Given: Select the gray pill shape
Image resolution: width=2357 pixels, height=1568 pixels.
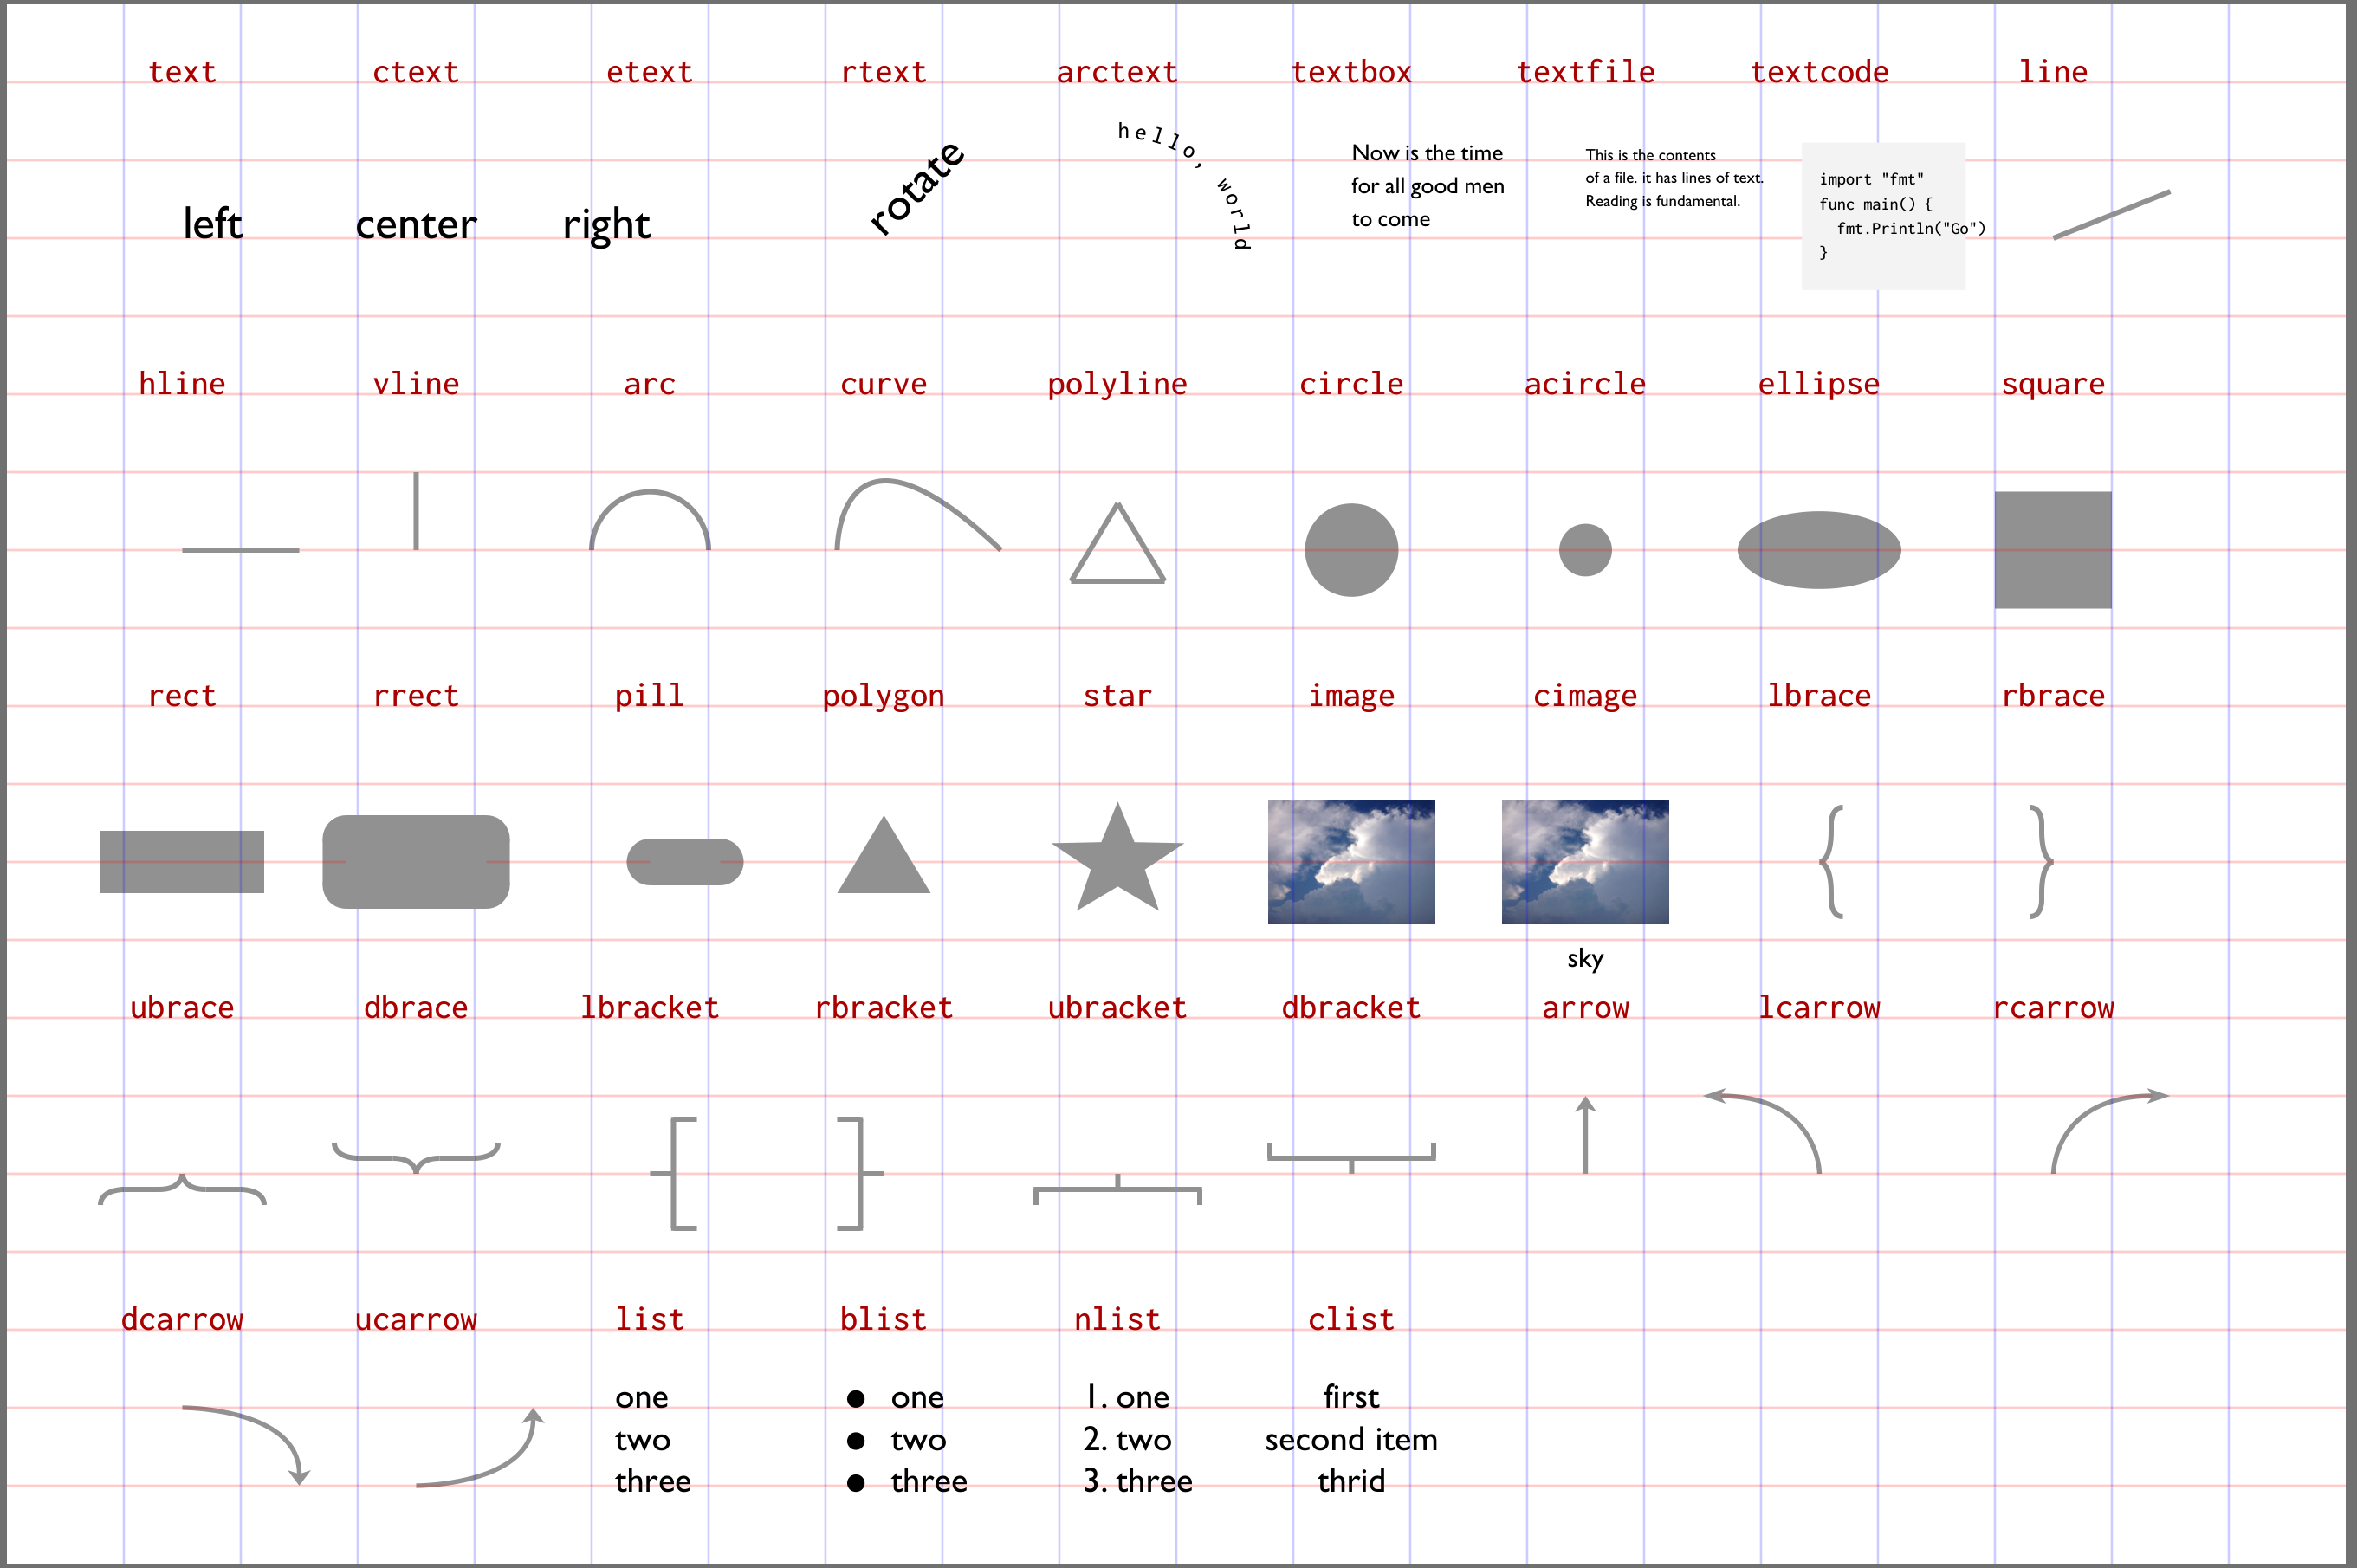Looking at the screenshot, I should pyautogui.click(x=685, y=862).
